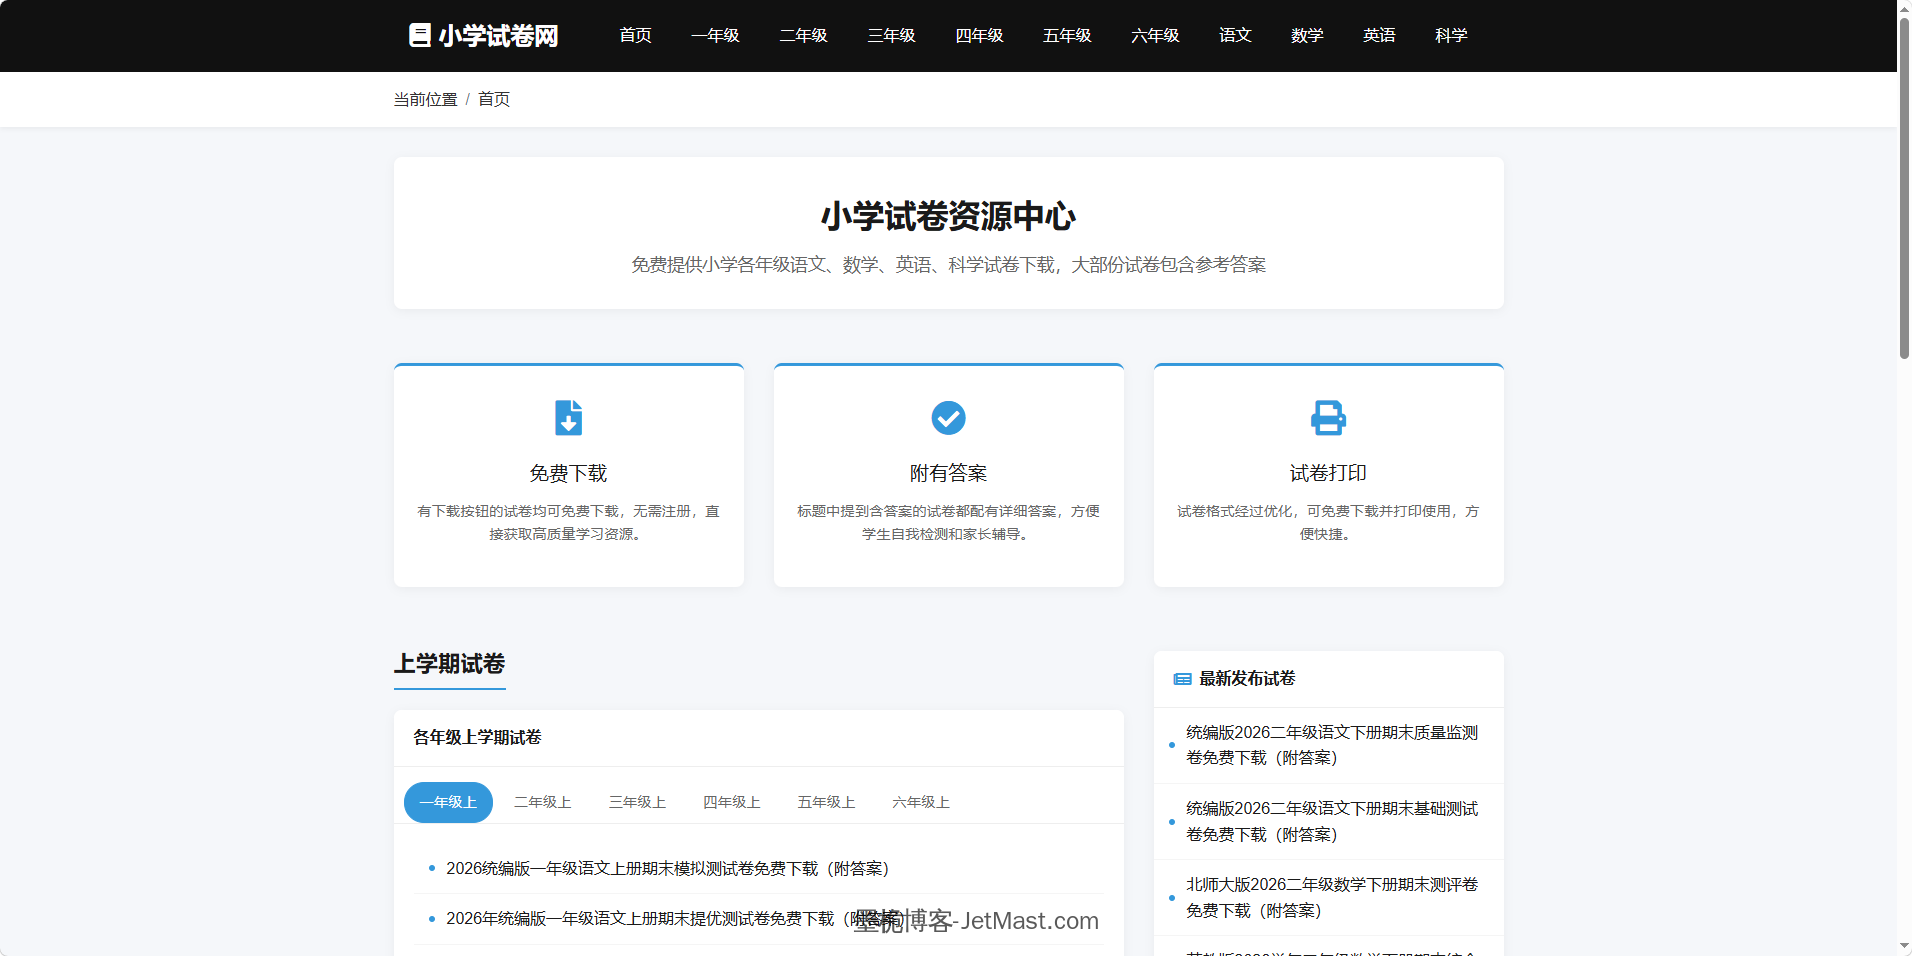Click the printer icon for 试卷打印

pyautogui.click(x=1328, y=417)
